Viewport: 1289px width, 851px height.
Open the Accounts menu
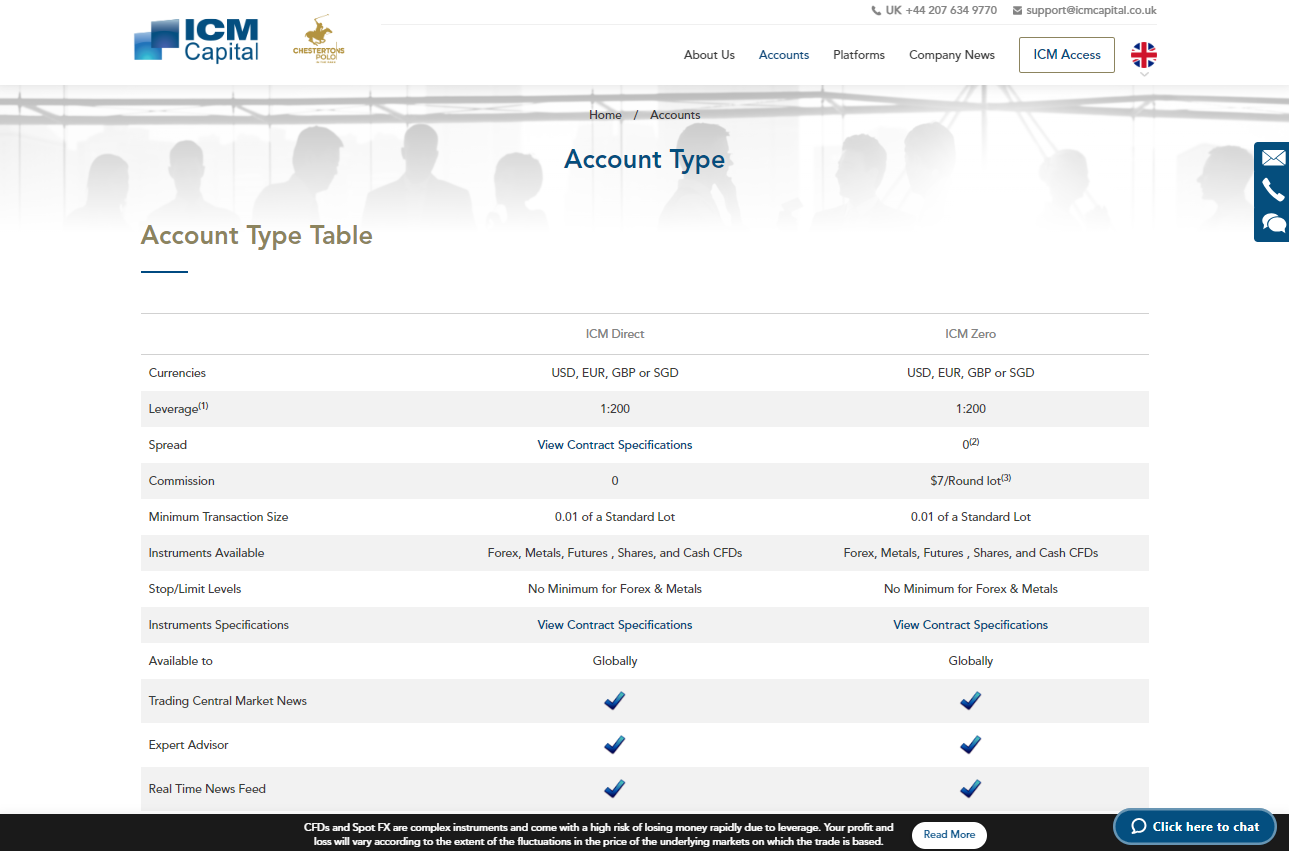pos(784,55)
